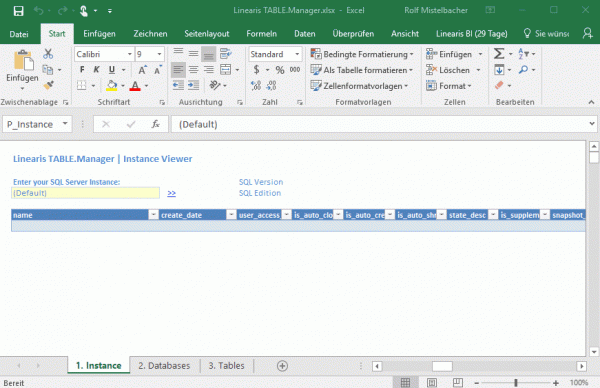Collapse the ribbon with the up chevron
Image resolution: width=600 pixels, height=388 pixels.
591,102
